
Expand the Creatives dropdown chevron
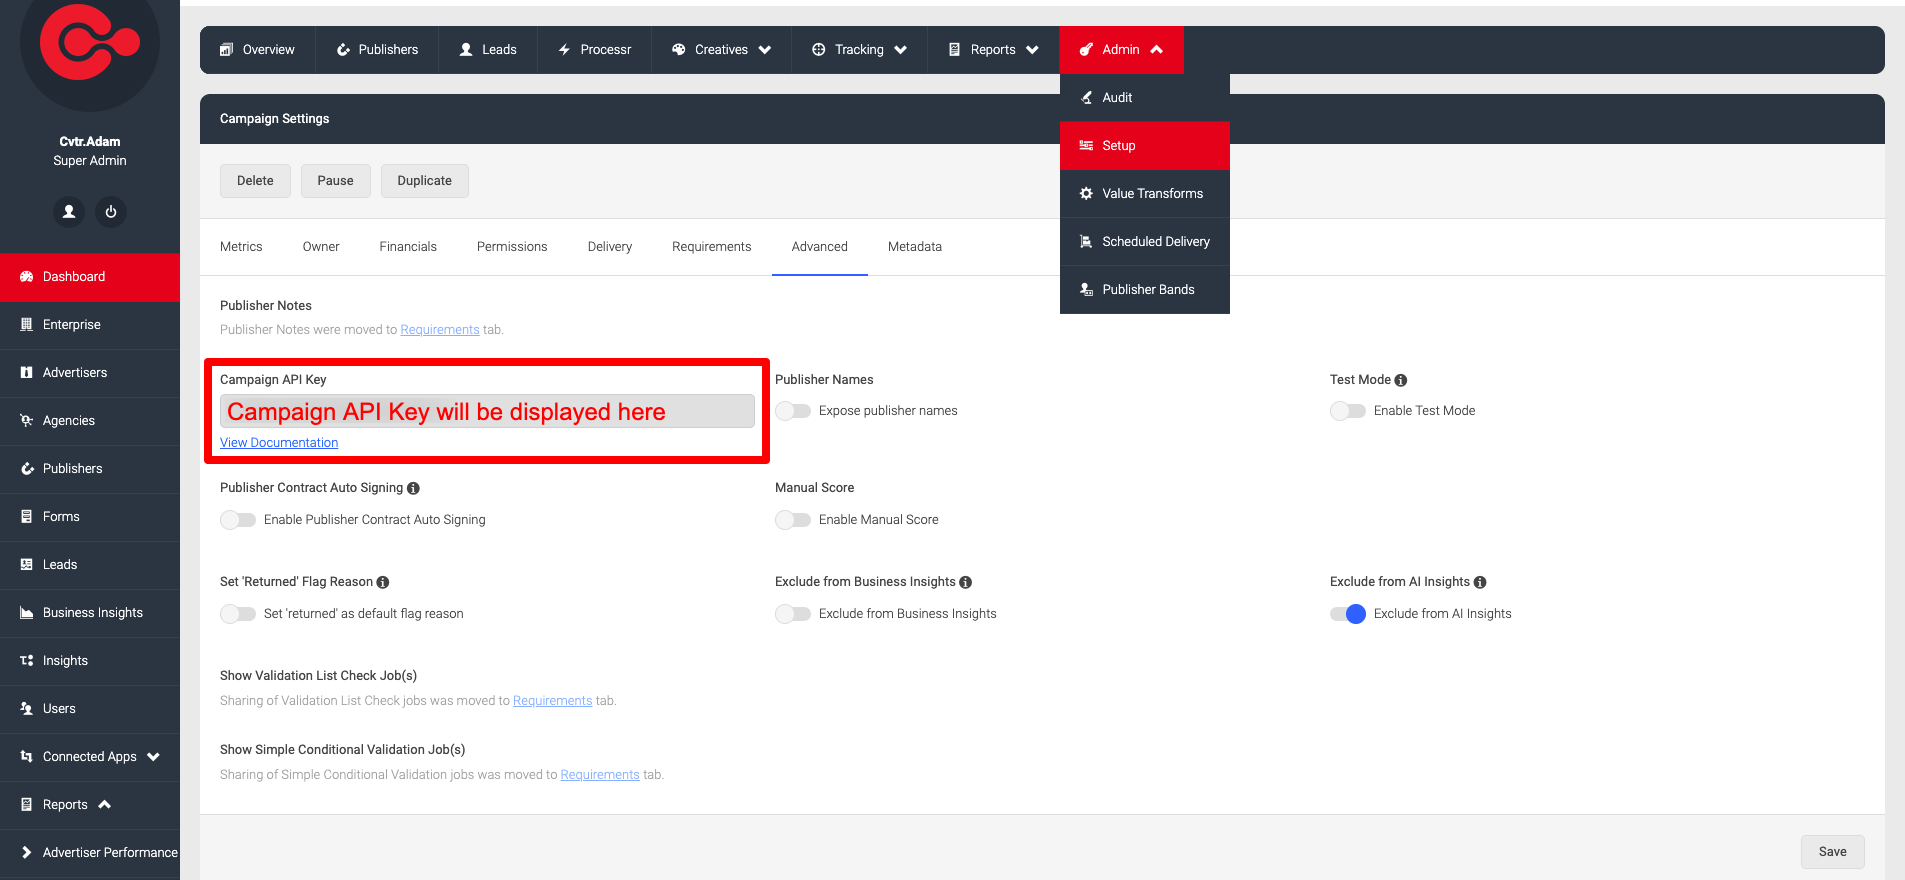(765, 50)
